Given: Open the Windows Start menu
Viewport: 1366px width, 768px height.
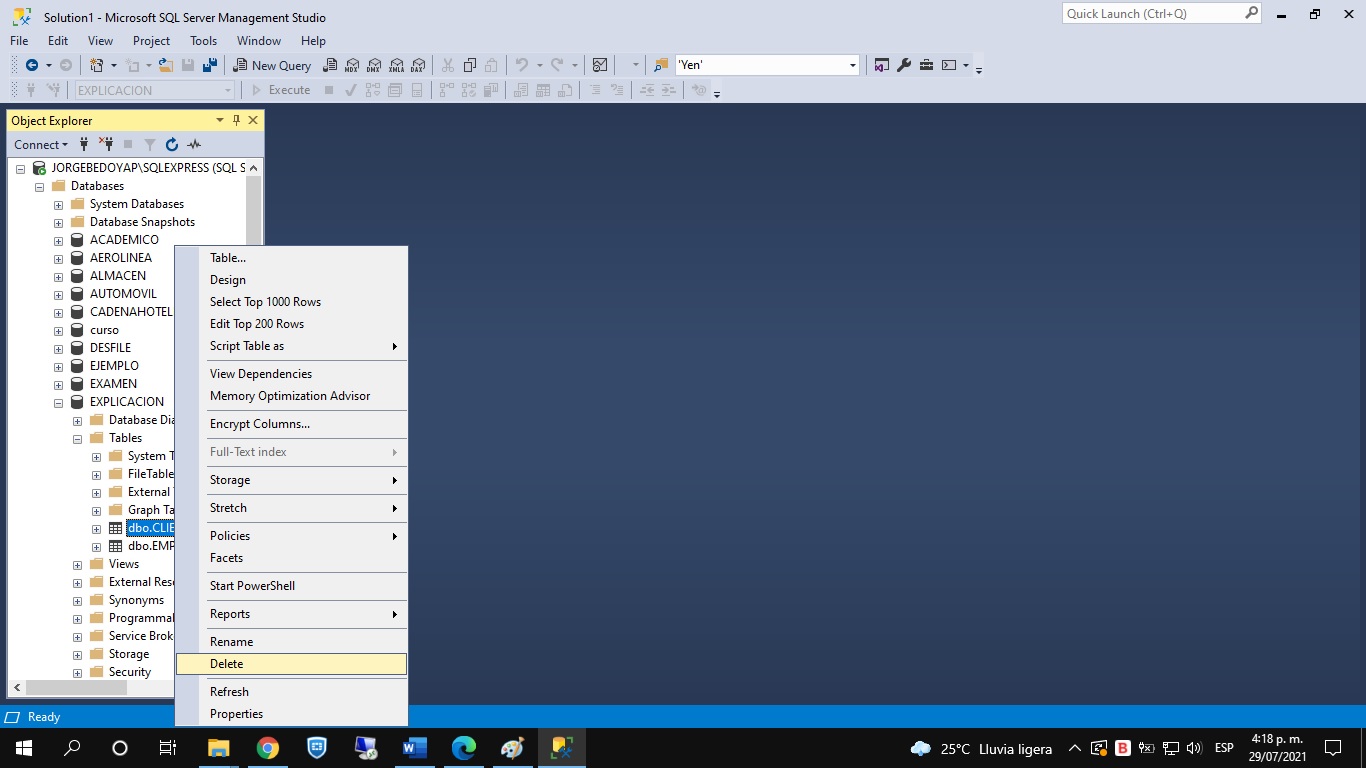Looking at the screenshot, I should point(23,748).
